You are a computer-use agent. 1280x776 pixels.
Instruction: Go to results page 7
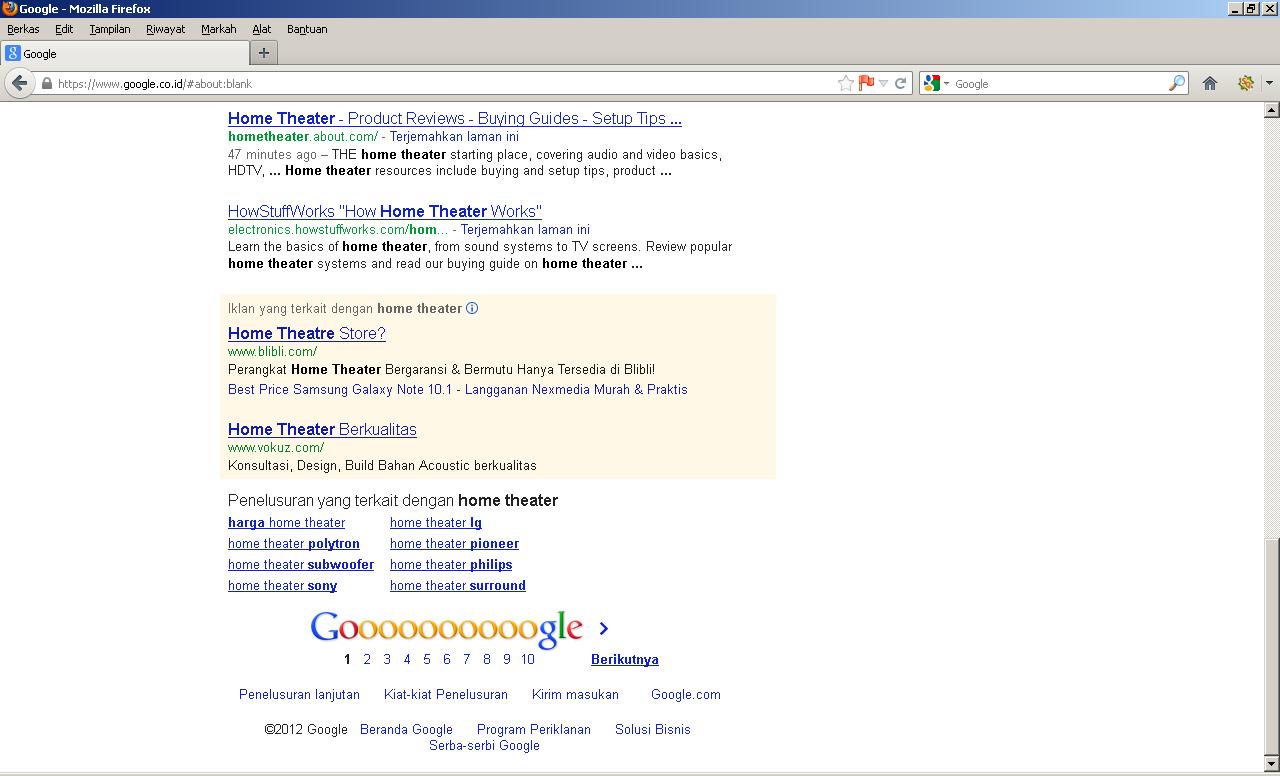[x=466, y=659]
